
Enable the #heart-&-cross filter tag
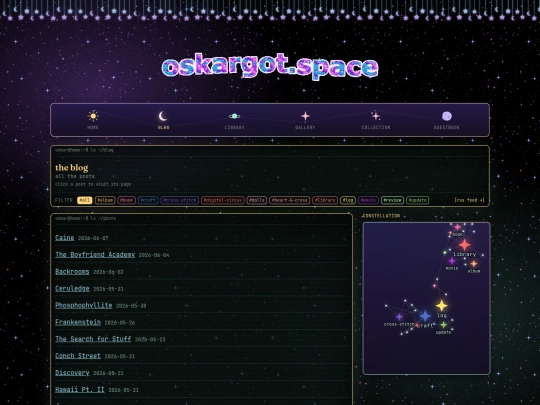tap(289, 200)
